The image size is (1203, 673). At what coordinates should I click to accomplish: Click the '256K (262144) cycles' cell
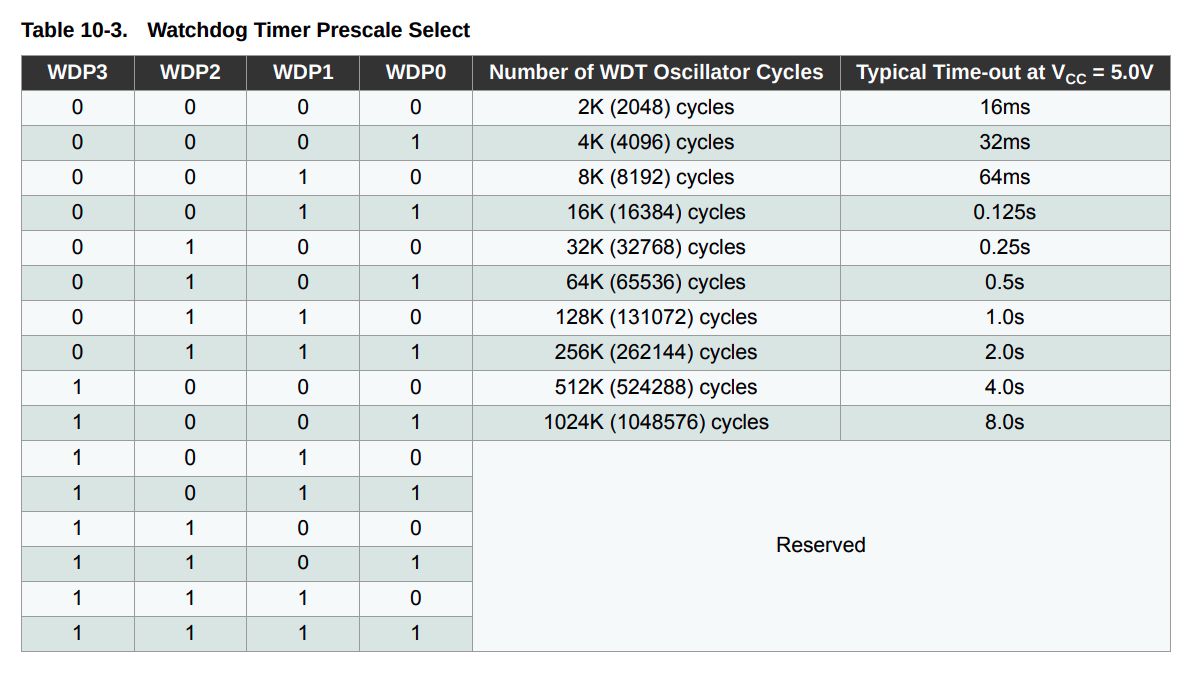click(x=656, y=353)
